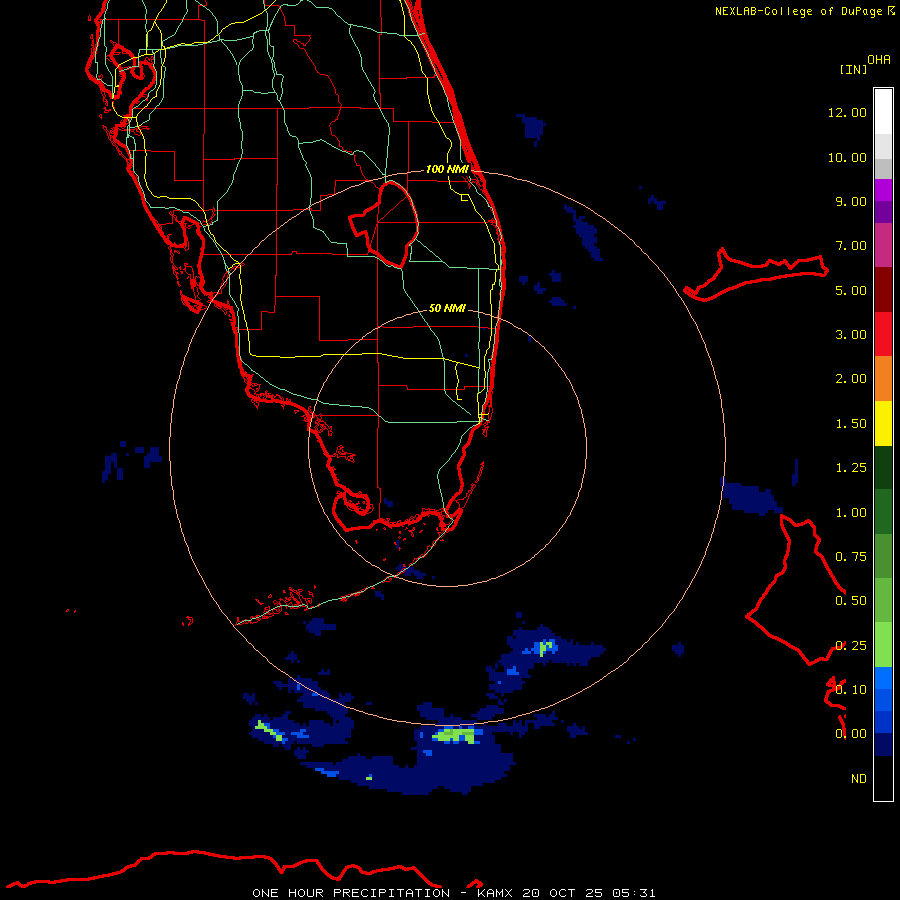The image size is (900, 900).
Task: Select the 9.00 legend value
Action: click(x=851, y=201)
